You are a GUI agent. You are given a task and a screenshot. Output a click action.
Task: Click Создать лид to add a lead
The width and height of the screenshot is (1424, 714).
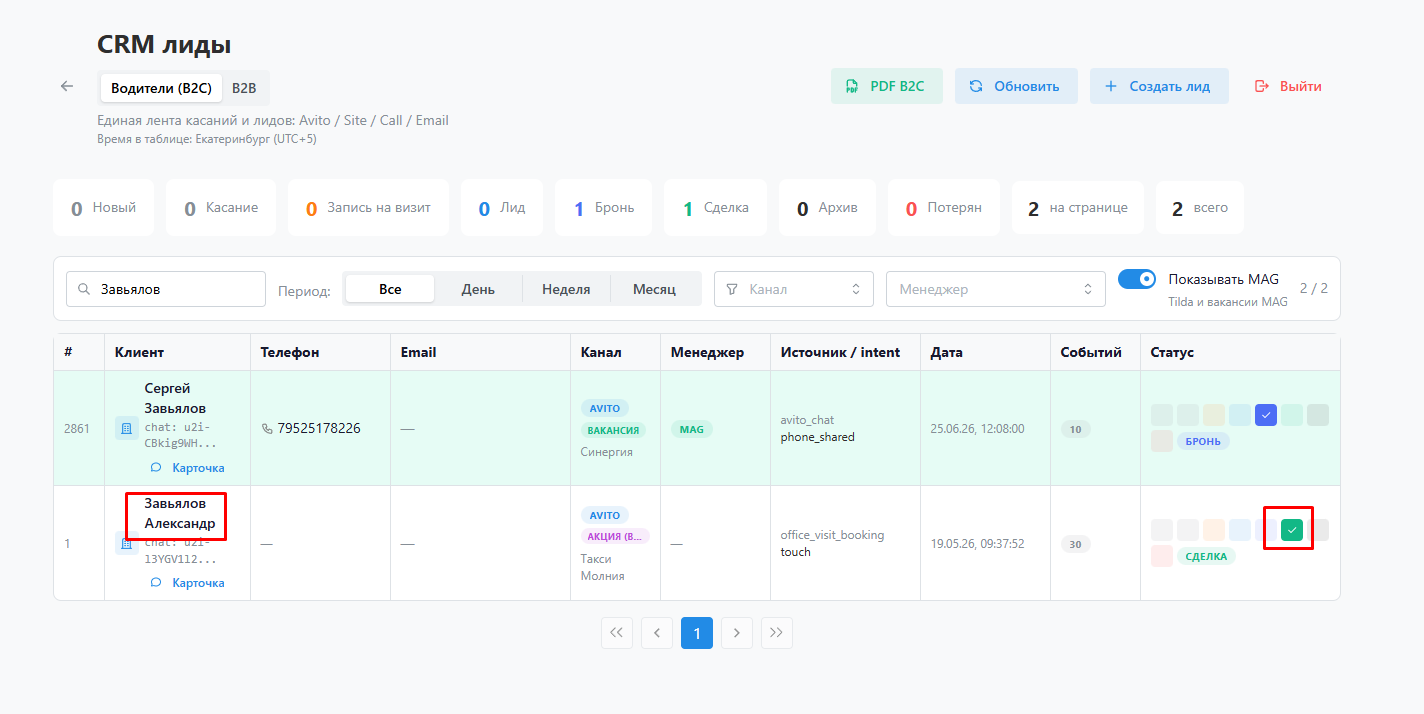coord(1159,86)
